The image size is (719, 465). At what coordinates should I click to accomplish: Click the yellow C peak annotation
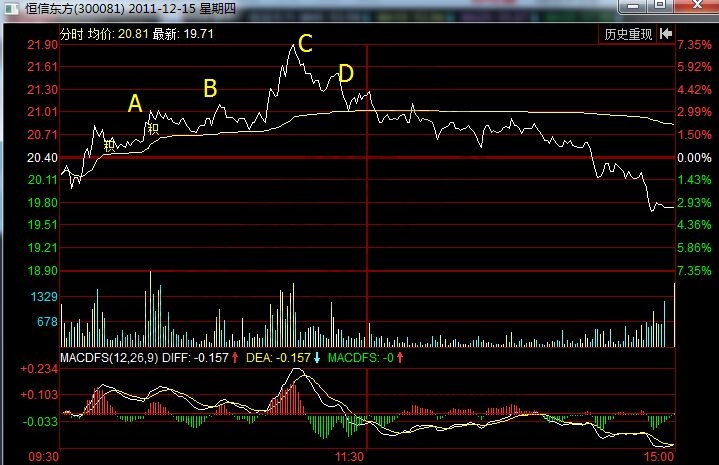(305, 43)
